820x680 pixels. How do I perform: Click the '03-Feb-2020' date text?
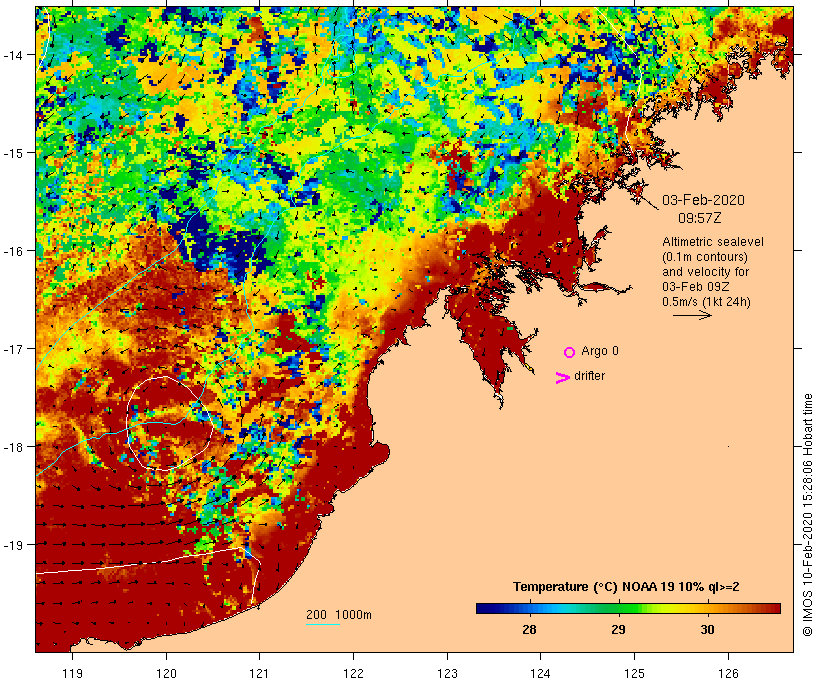[x=703, y=200]
